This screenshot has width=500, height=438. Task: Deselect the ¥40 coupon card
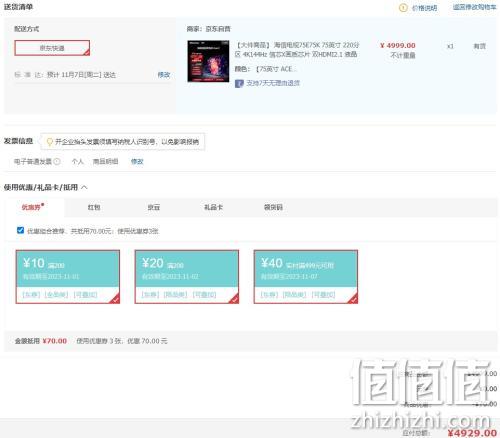point(306,277)
